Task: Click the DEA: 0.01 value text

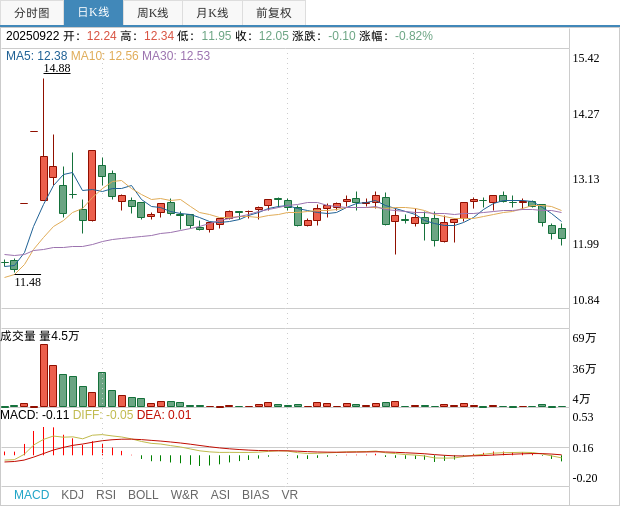Action: click(x=164, y=415)
